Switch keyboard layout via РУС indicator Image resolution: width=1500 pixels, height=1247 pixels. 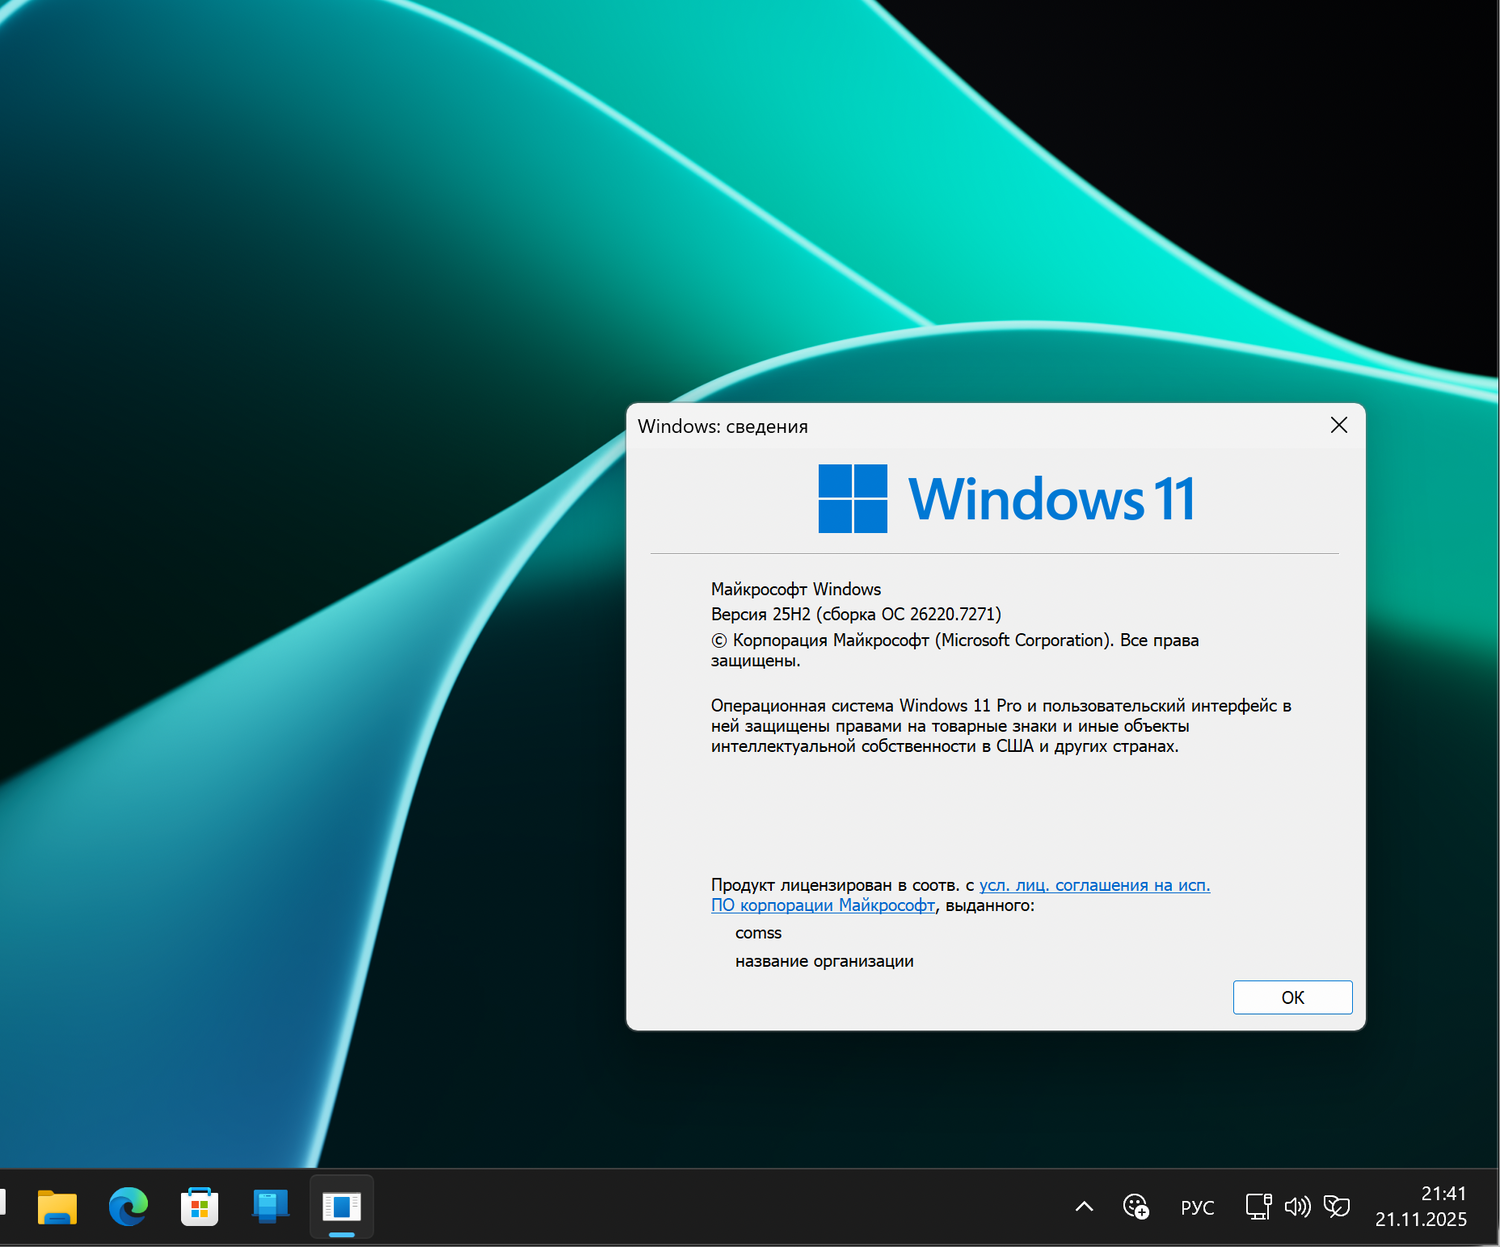[1197, 1207]
